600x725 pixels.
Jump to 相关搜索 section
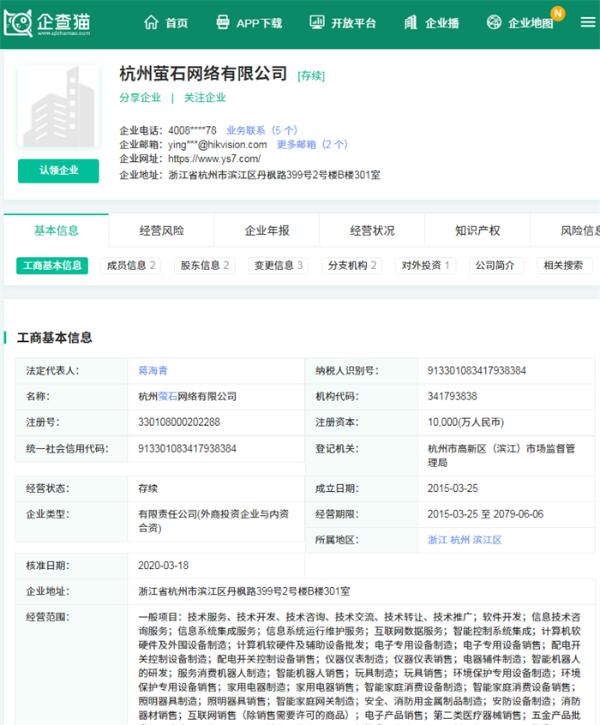pyautogui.click(x=563, y=265)
